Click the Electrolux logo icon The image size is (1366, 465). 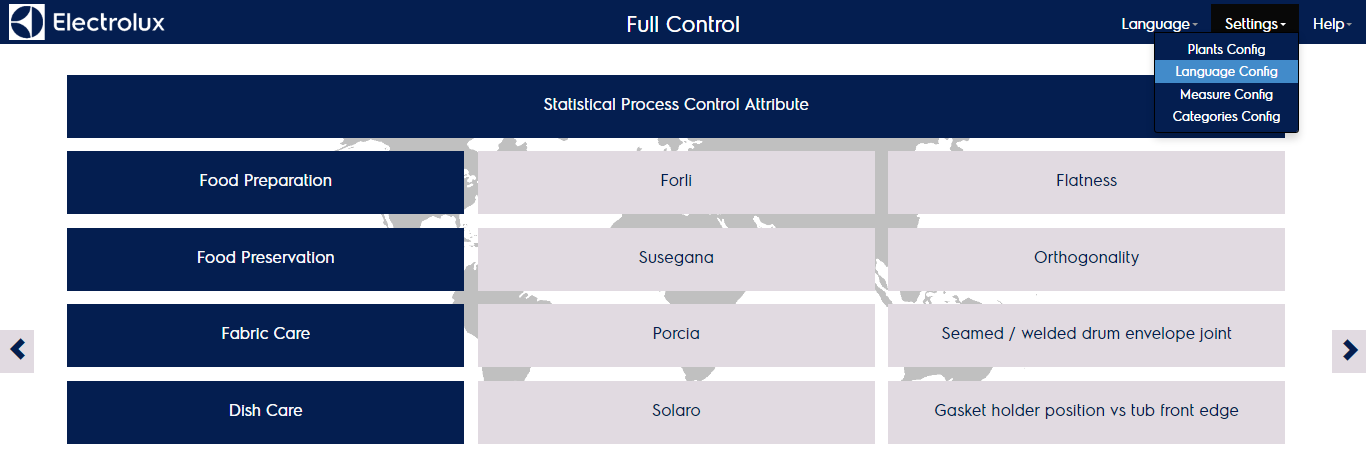(x=27, y=22)
